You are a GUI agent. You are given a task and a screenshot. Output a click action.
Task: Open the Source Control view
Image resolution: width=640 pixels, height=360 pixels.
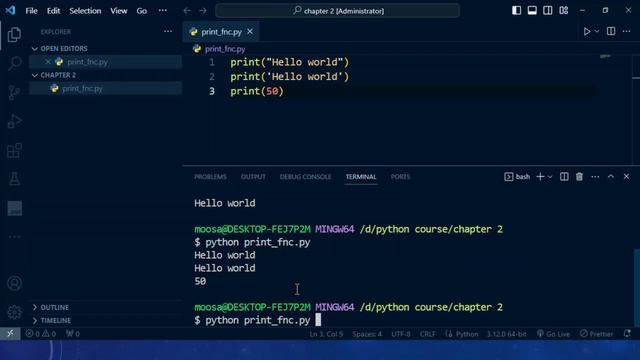14,93
